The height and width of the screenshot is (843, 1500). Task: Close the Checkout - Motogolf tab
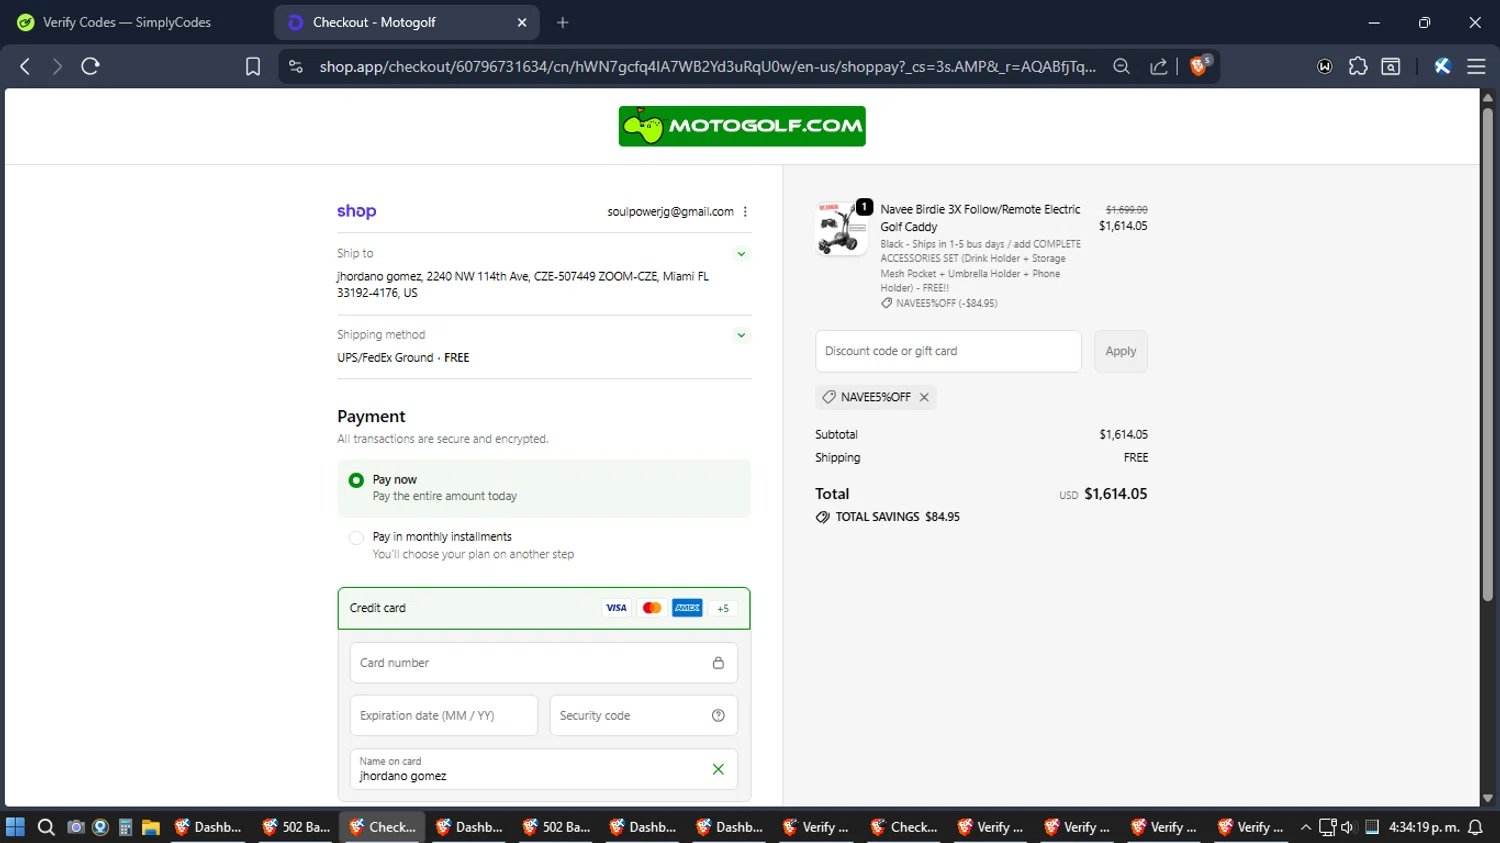click(x=521, y=22)
